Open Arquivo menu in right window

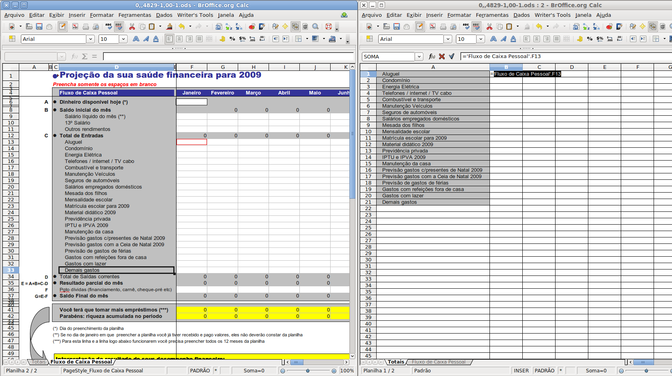[x=372, y=15]
